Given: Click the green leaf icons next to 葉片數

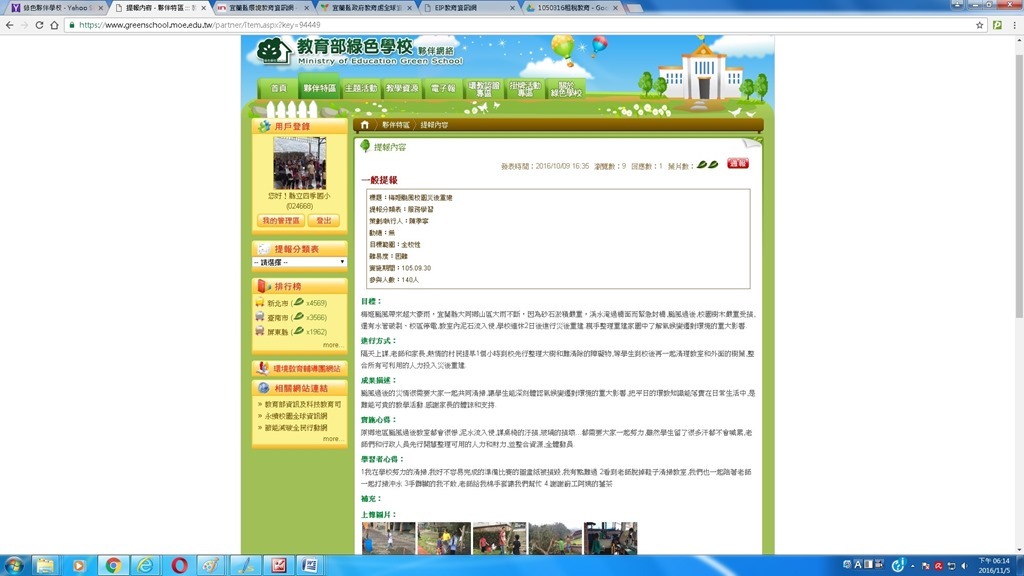Looking at the screenshot, I should coord(707,165).
